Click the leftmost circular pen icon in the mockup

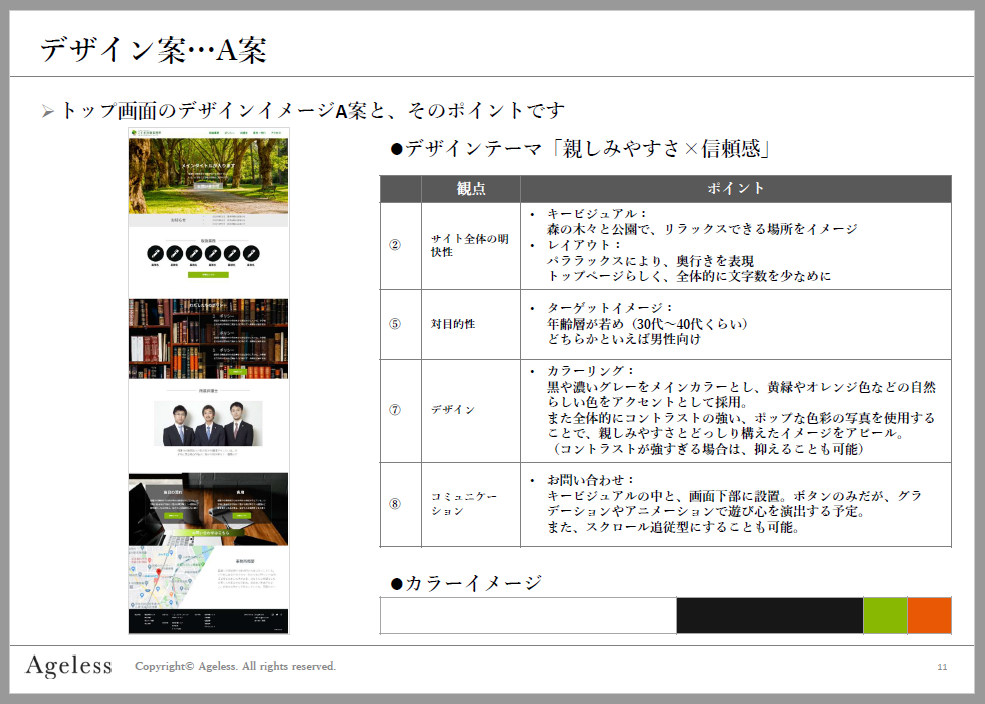tap(155, 253)
